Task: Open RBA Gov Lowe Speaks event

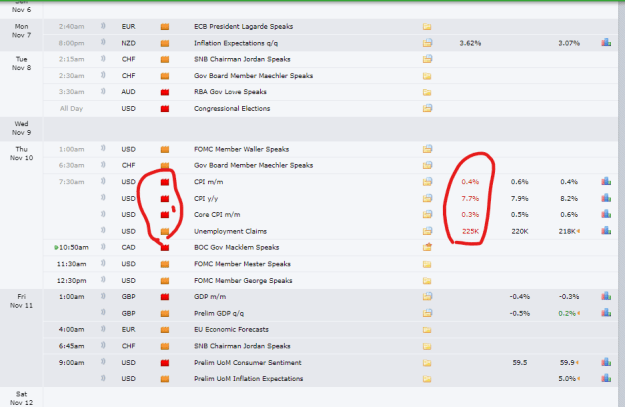Action: tap(230, 92)
